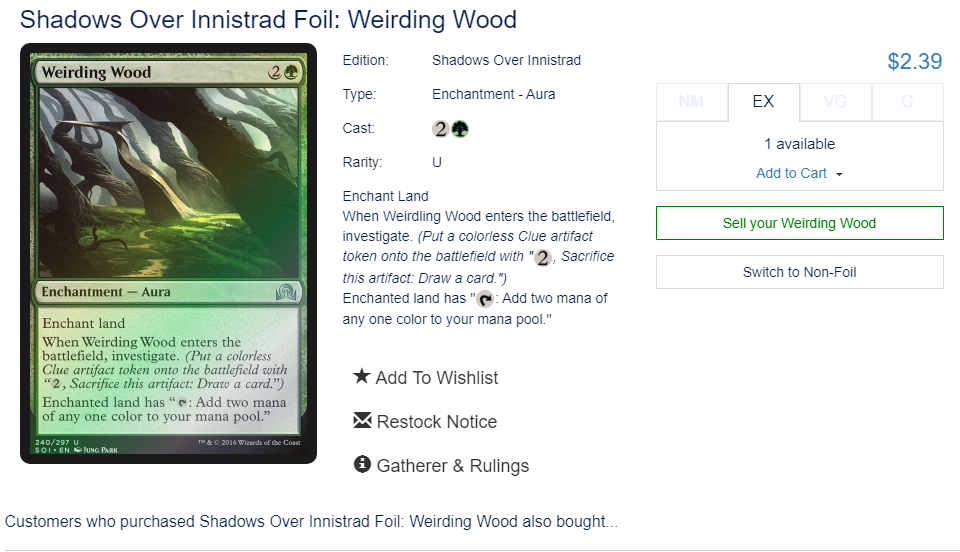Open the Add to Cart dropdown arrow
Image resolution: width=960 pixels, height=552 pixels.
[x=839, y=174]
